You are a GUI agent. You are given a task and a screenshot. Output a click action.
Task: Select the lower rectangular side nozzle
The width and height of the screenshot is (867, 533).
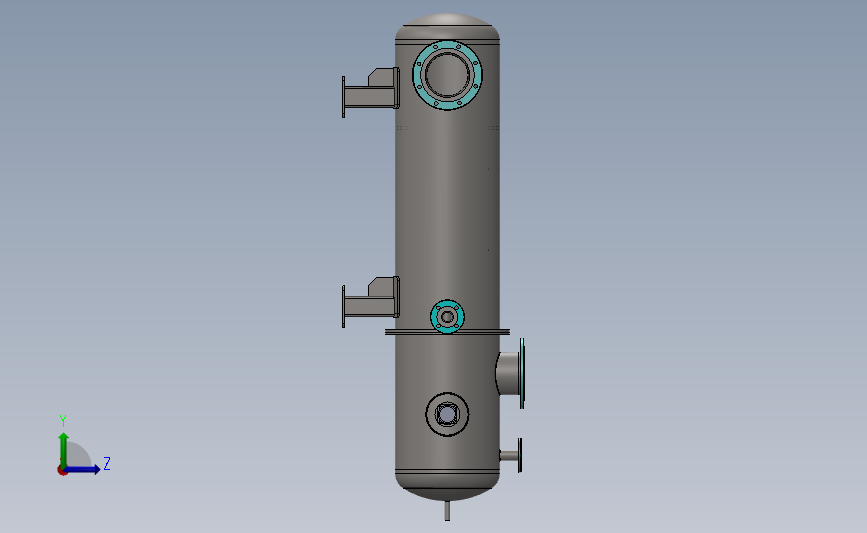(370, 302)
